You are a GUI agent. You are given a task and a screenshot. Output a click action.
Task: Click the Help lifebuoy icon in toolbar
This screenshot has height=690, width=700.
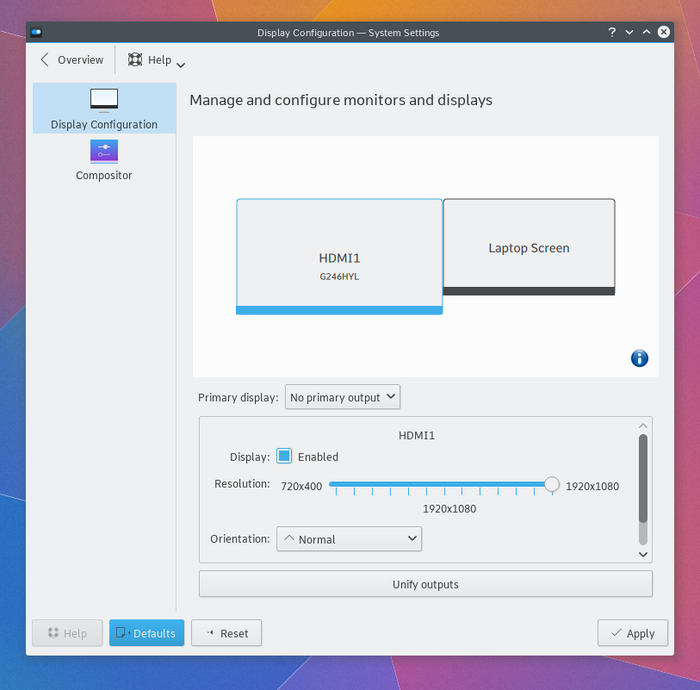click(135, 60)
